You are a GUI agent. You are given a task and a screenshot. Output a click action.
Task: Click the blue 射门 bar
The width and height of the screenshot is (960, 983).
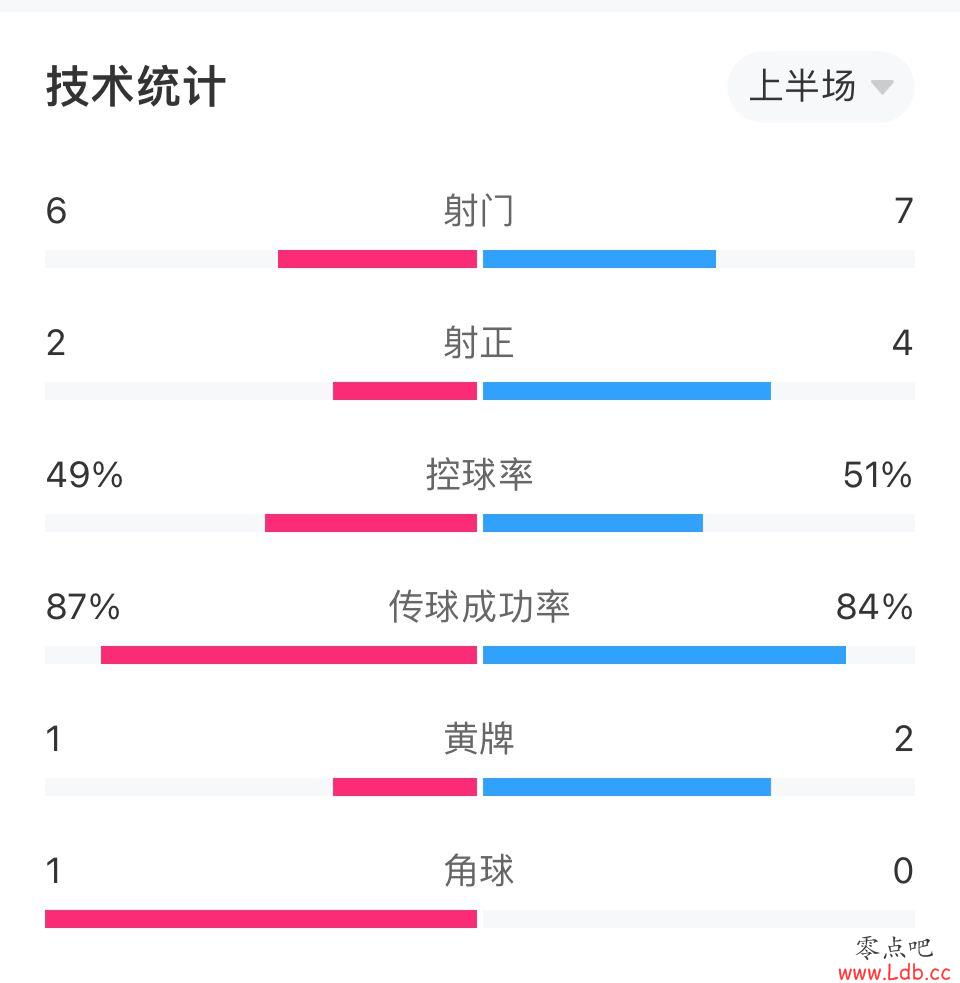599,259
